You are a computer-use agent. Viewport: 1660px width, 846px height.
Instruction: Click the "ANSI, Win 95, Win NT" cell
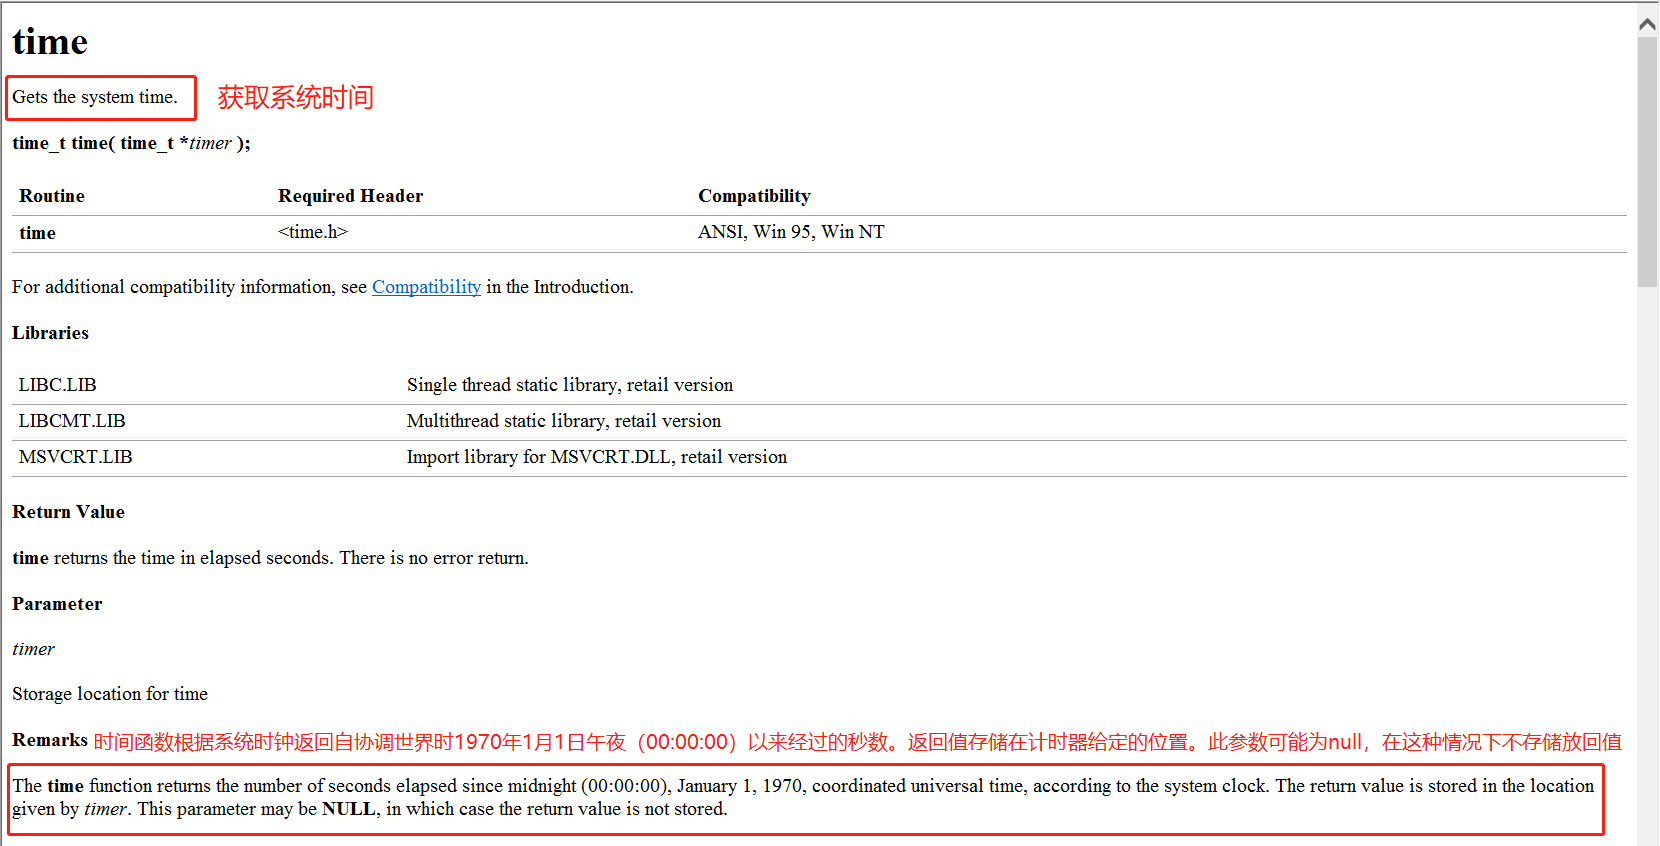coord(791,232)
